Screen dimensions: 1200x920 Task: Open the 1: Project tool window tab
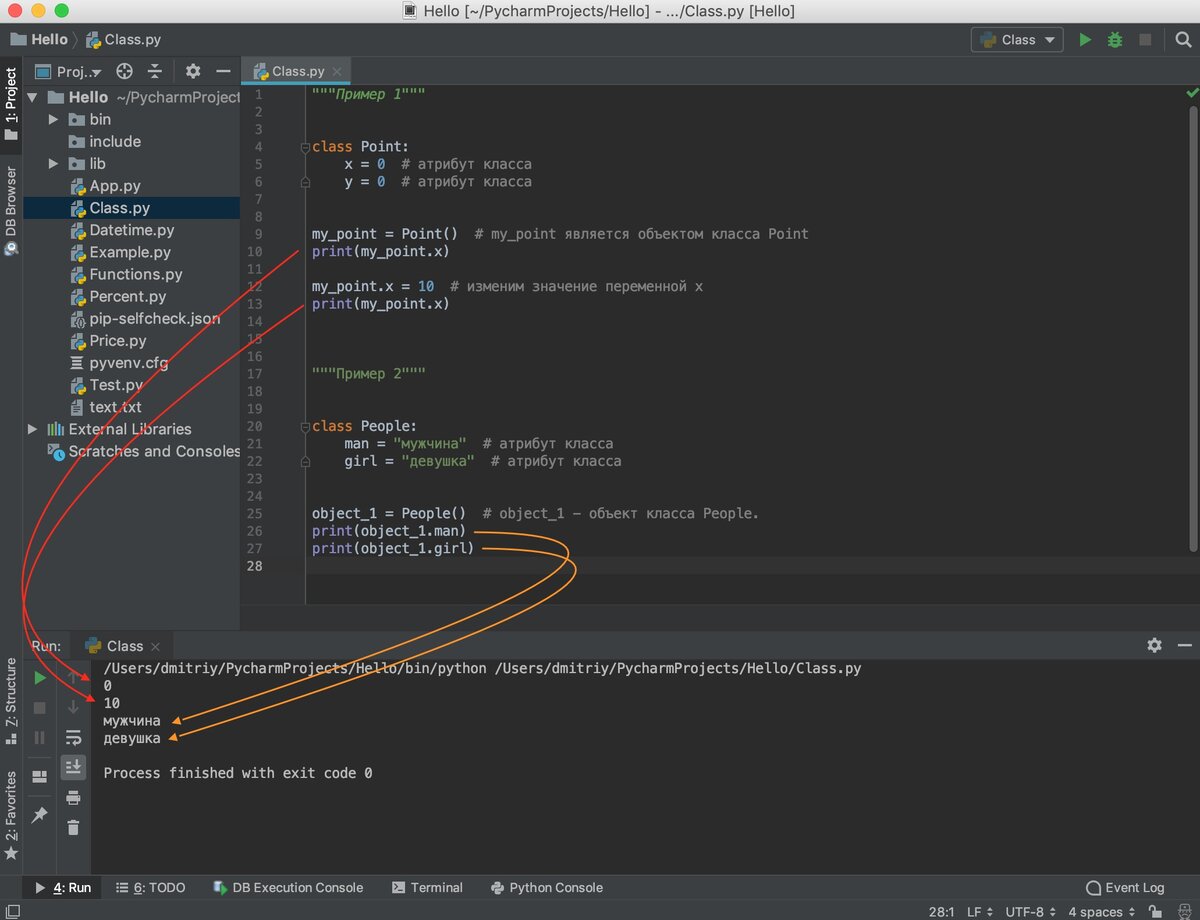(11, 105)
